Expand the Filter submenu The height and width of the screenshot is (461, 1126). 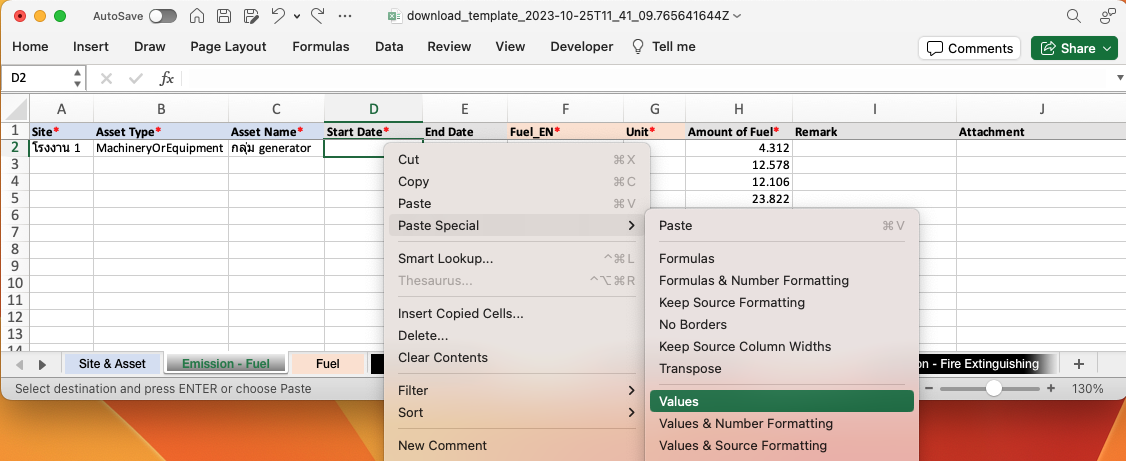coord(517,390)
